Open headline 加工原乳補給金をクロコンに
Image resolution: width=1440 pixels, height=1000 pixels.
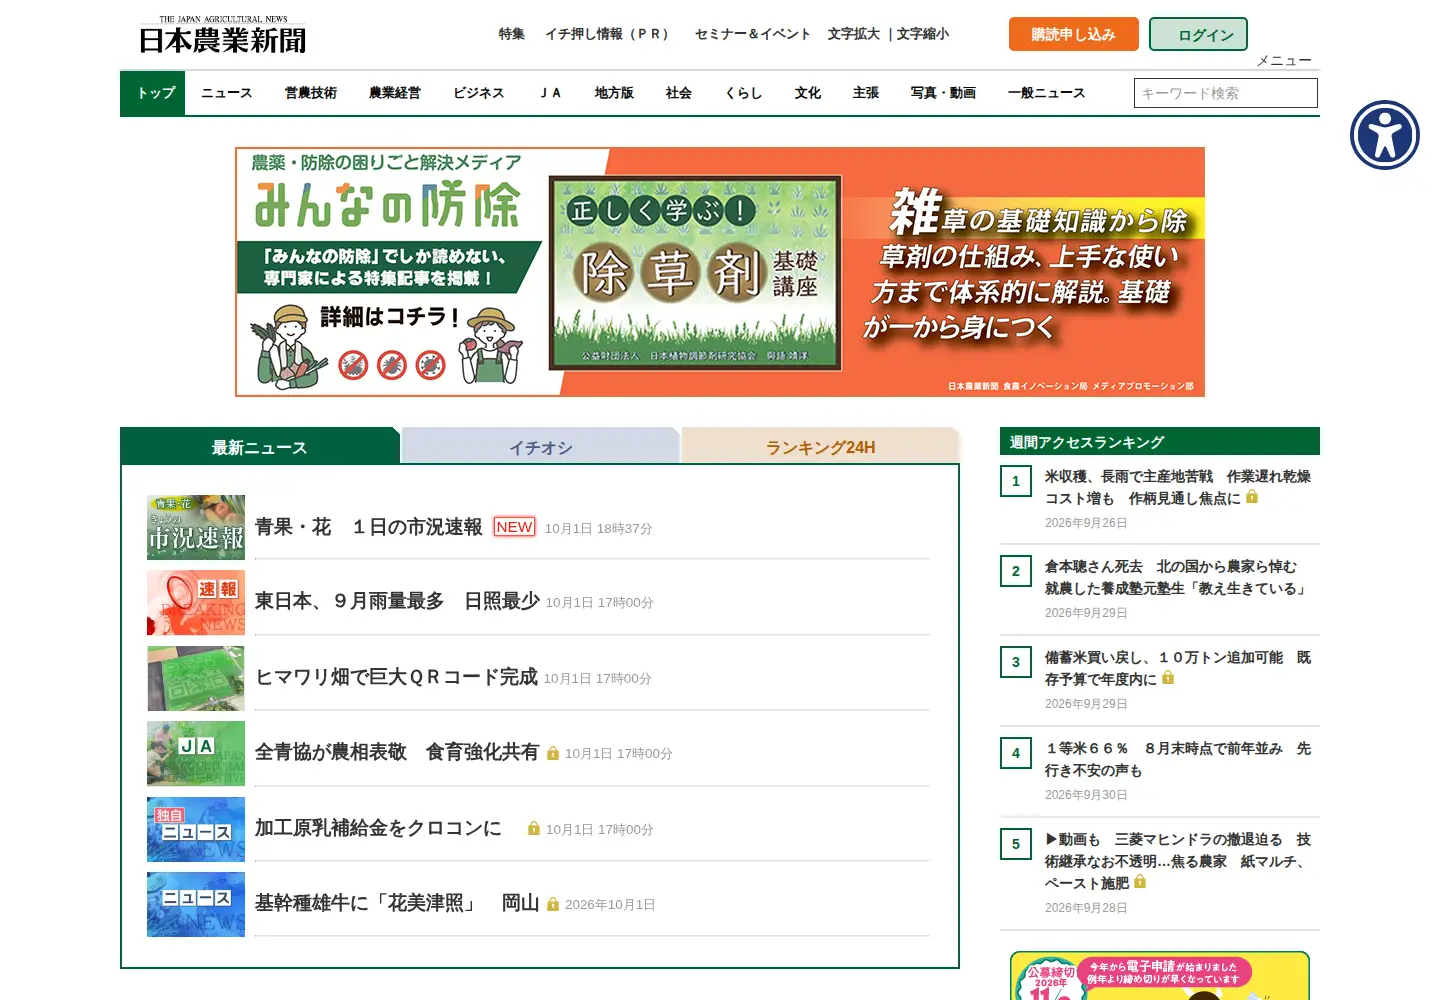point(378,828)
